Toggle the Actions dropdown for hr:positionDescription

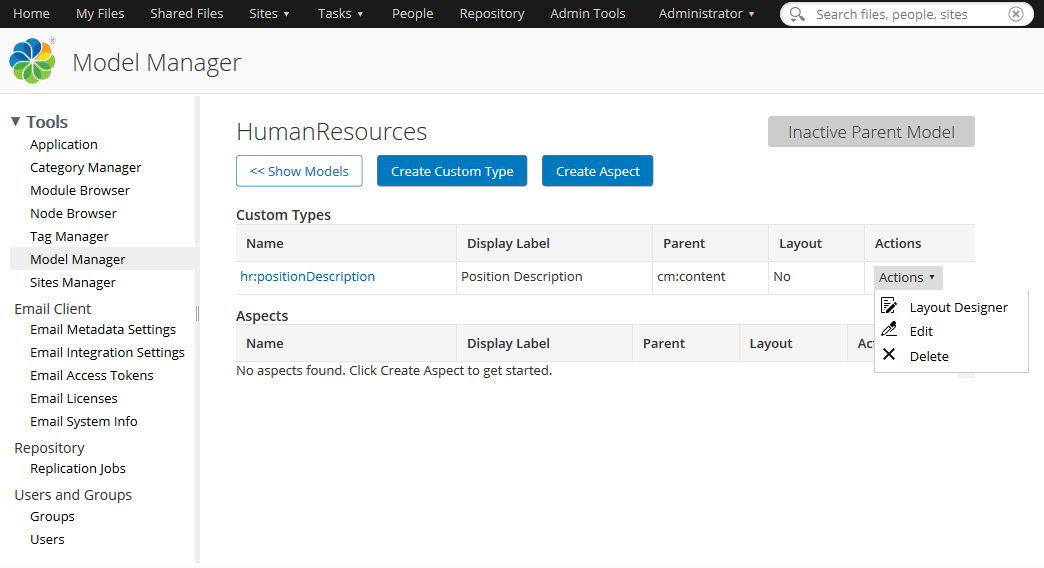tap(908, 277)
